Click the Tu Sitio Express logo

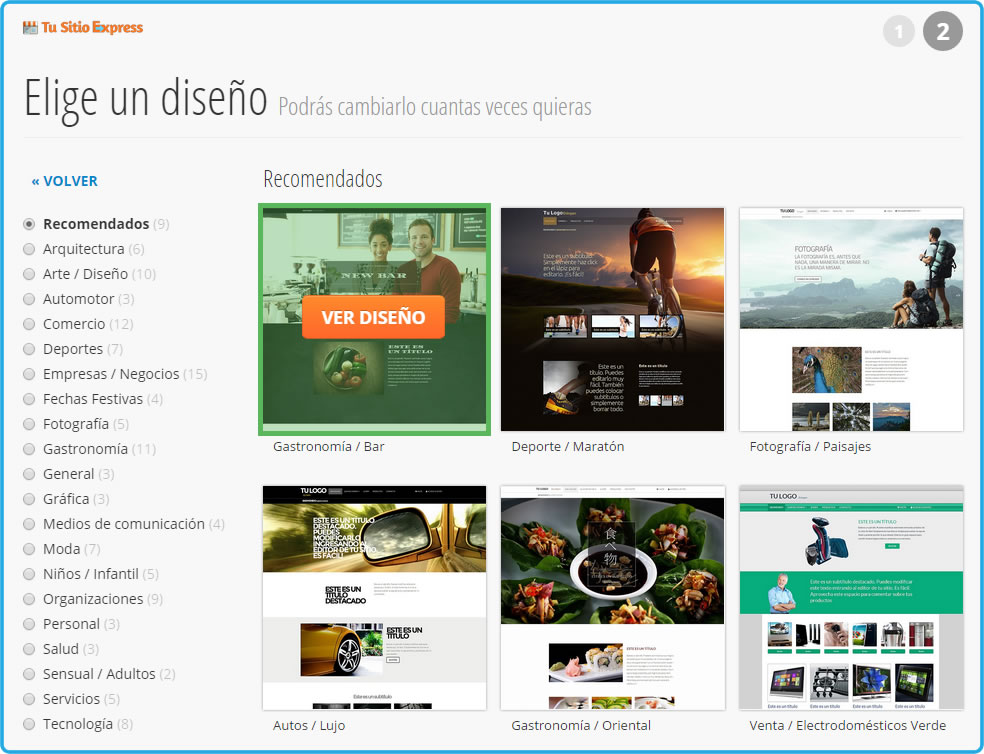(x=83, y=28)
